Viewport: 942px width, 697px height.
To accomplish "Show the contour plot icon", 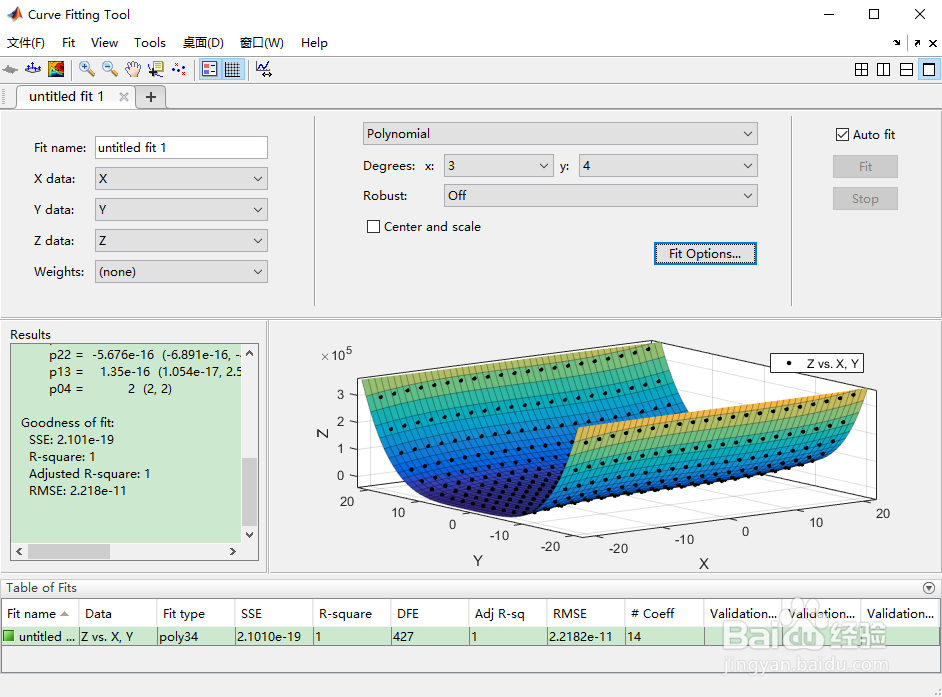I will click(56, 70).
